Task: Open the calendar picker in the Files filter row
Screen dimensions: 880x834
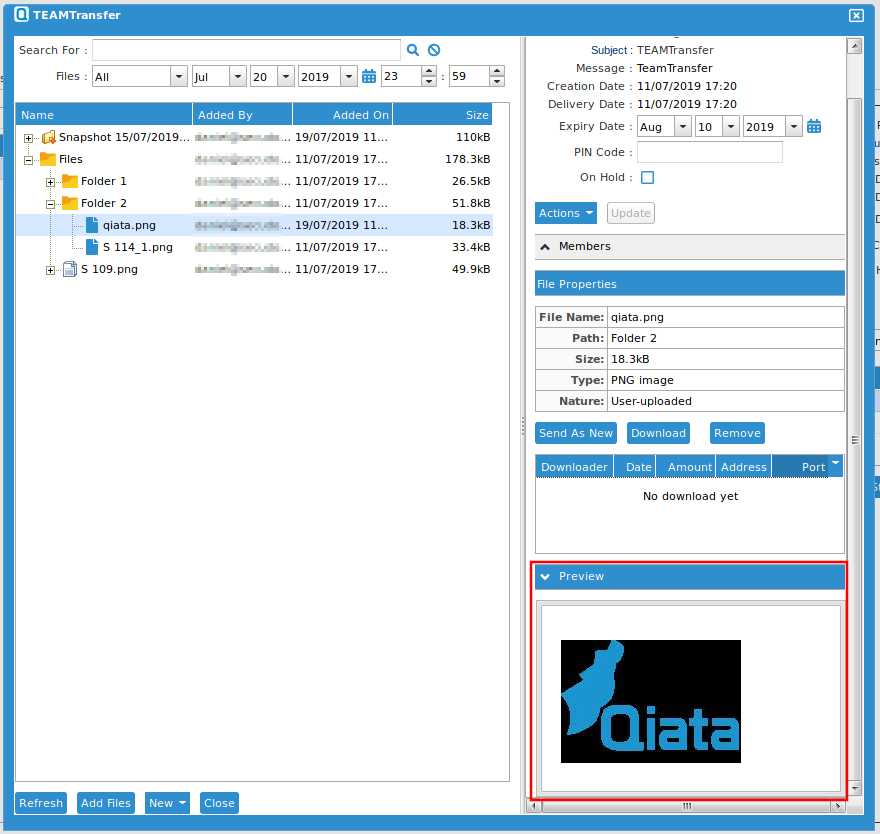Action: (x=368, y=75)
